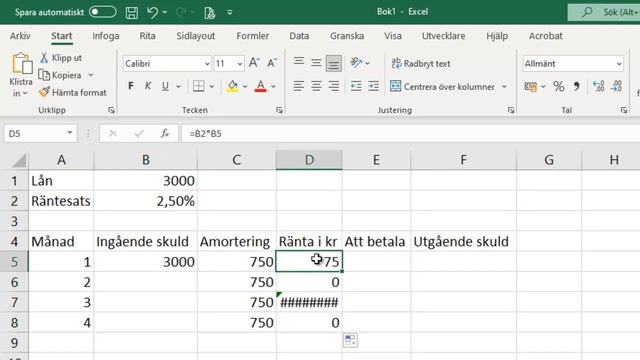The image size is (640, 360).
Task: Toggle Radbryt text wrapping
Action: tap(420, 63)
